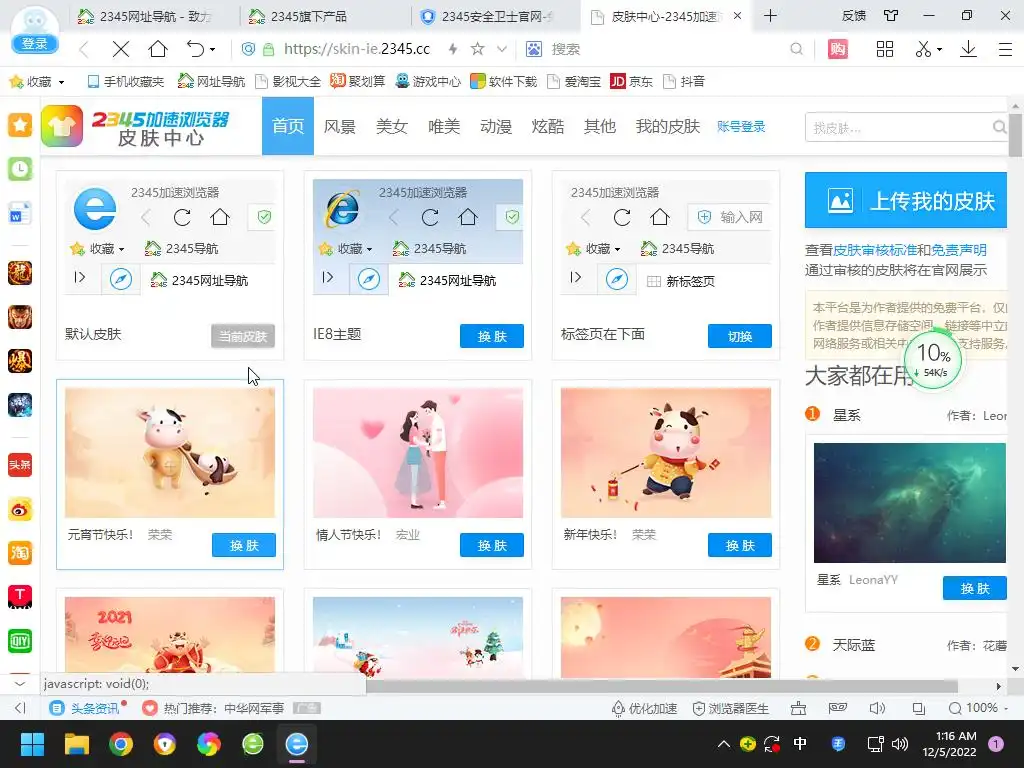This screenshot has height=768, width=1024.
Task: Stop loading with the X toolbar icon
Action: pyautogui.click(x=120, y=49)
